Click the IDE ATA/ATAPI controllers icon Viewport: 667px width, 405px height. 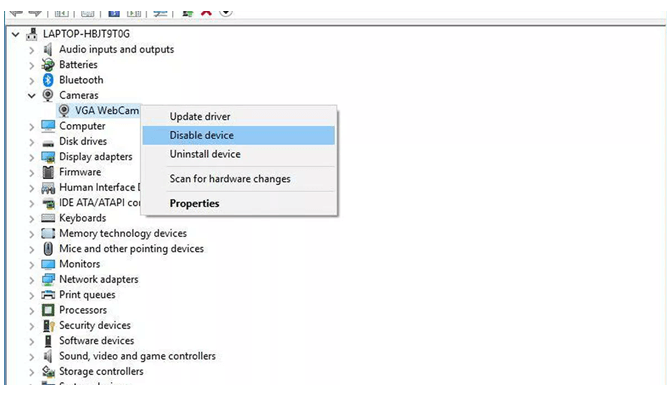tap(48, 203)
